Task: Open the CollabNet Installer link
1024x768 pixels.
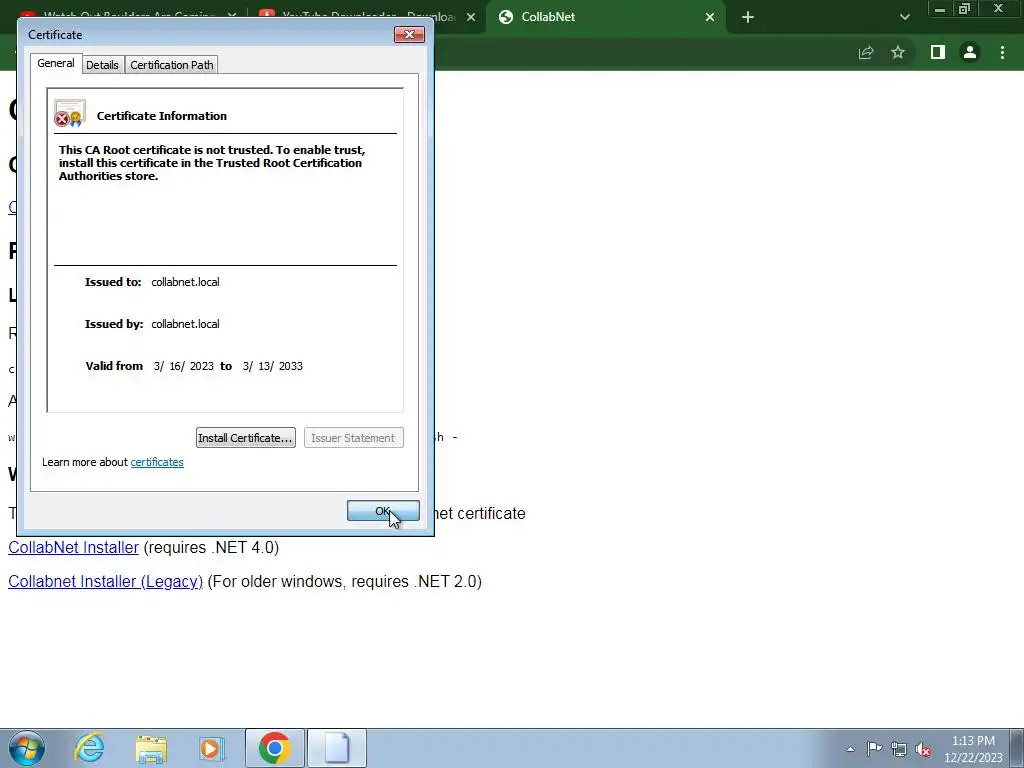Action: [x=73, y=547]
